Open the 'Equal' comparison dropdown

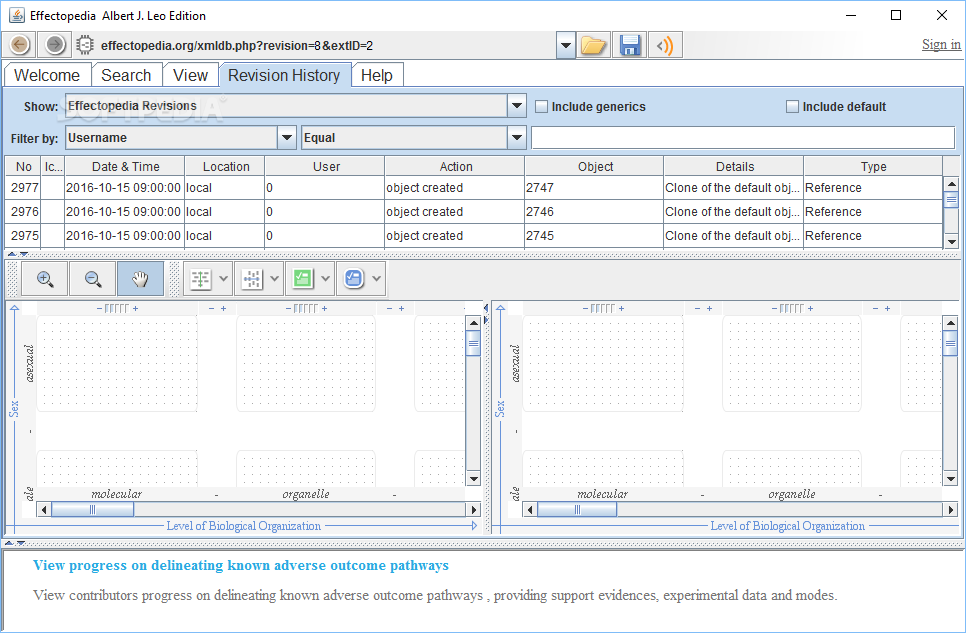(516, 137)
